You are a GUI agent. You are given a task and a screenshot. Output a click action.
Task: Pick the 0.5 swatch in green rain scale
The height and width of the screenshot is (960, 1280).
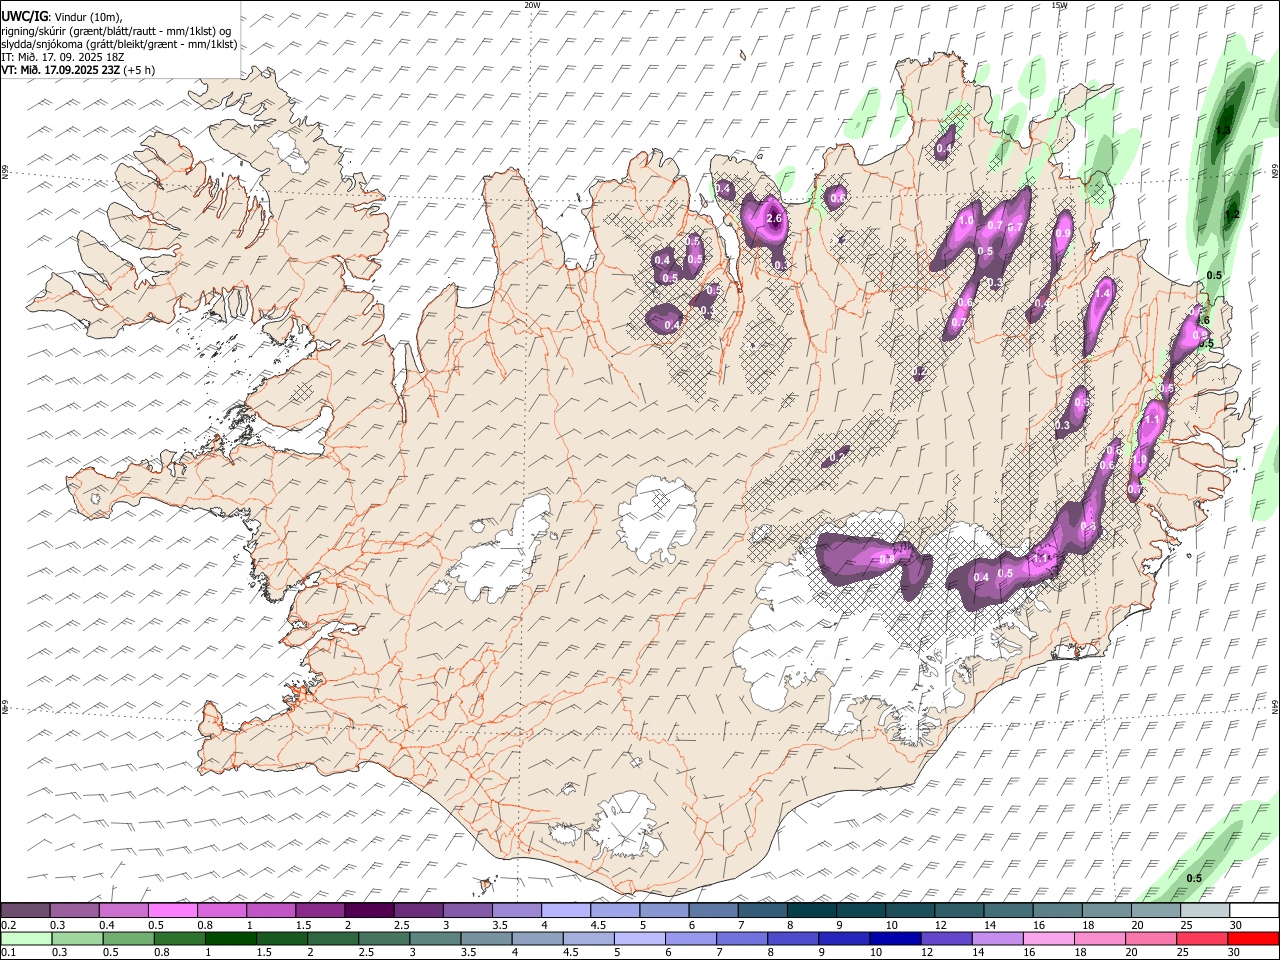pyautogui.click(x=129, y=938)
